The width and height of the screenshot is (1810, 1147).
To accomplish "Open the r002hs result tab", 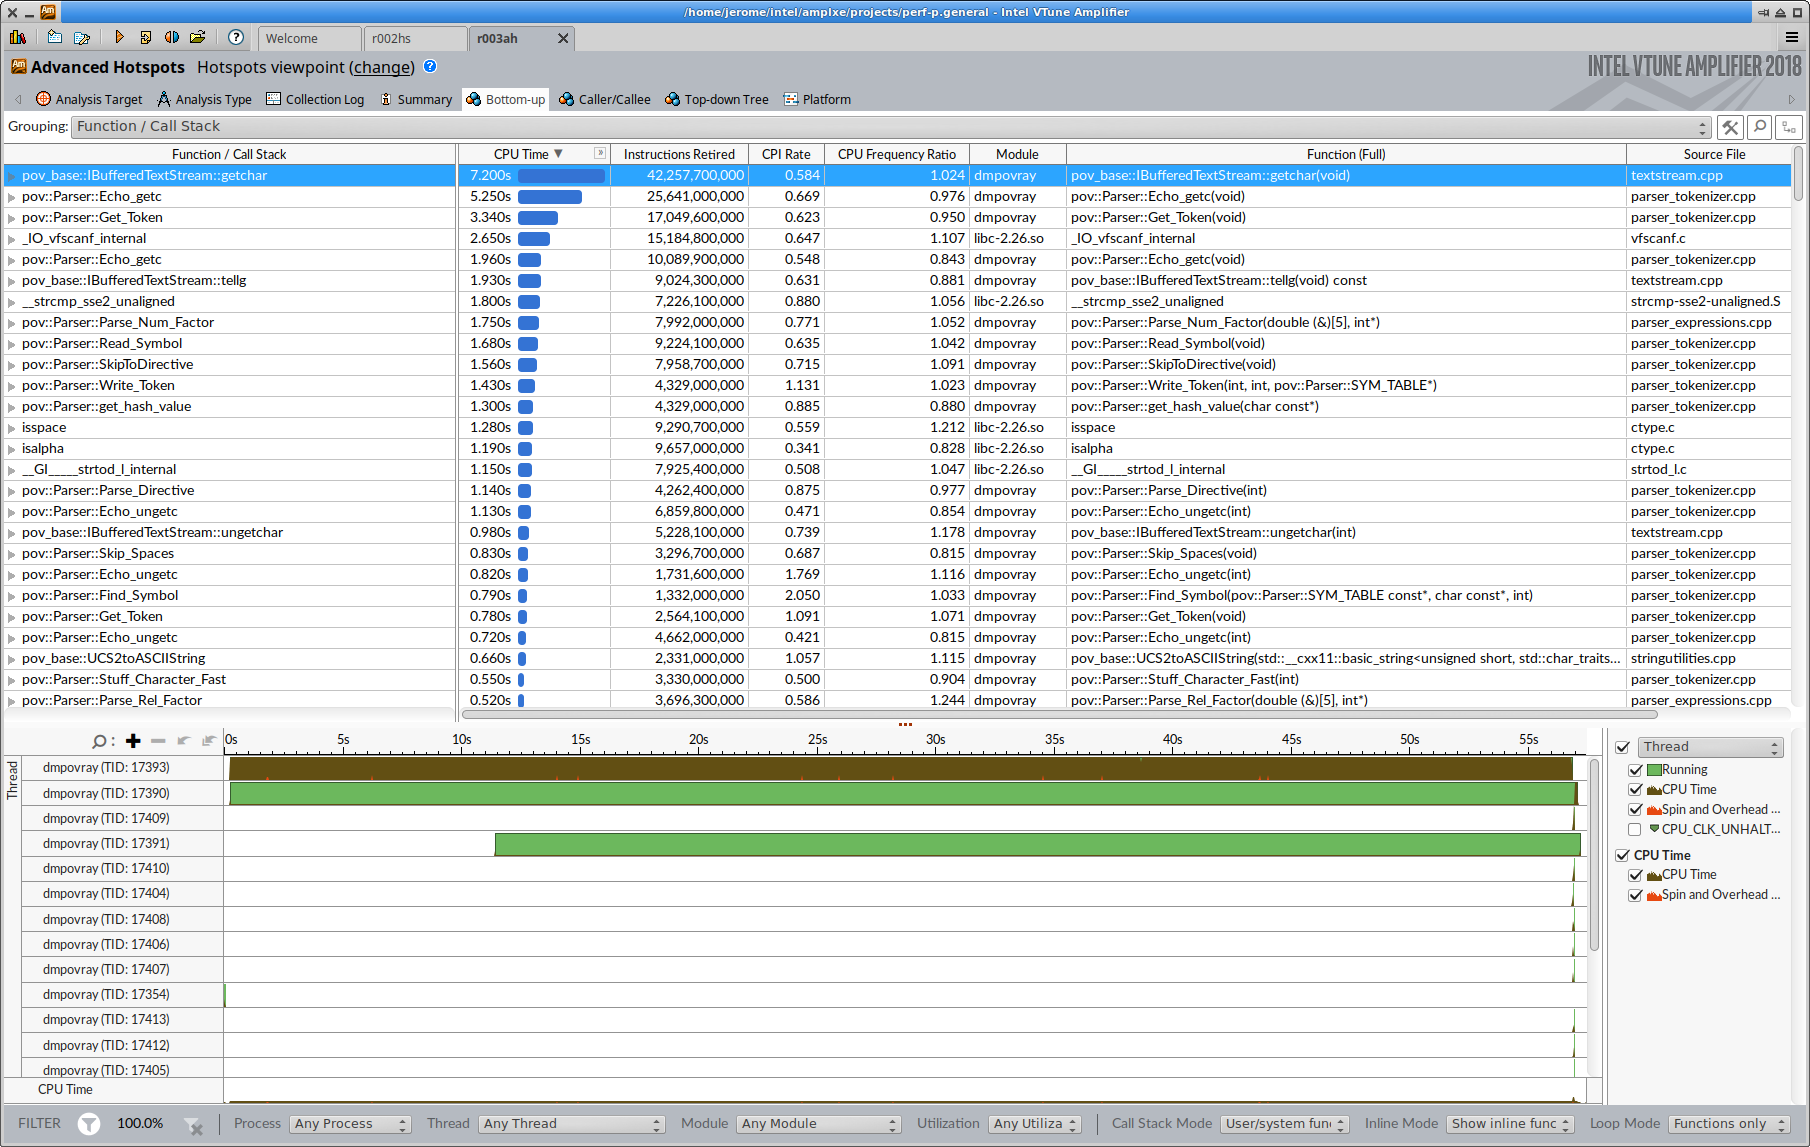I will (x=413, y=38).
